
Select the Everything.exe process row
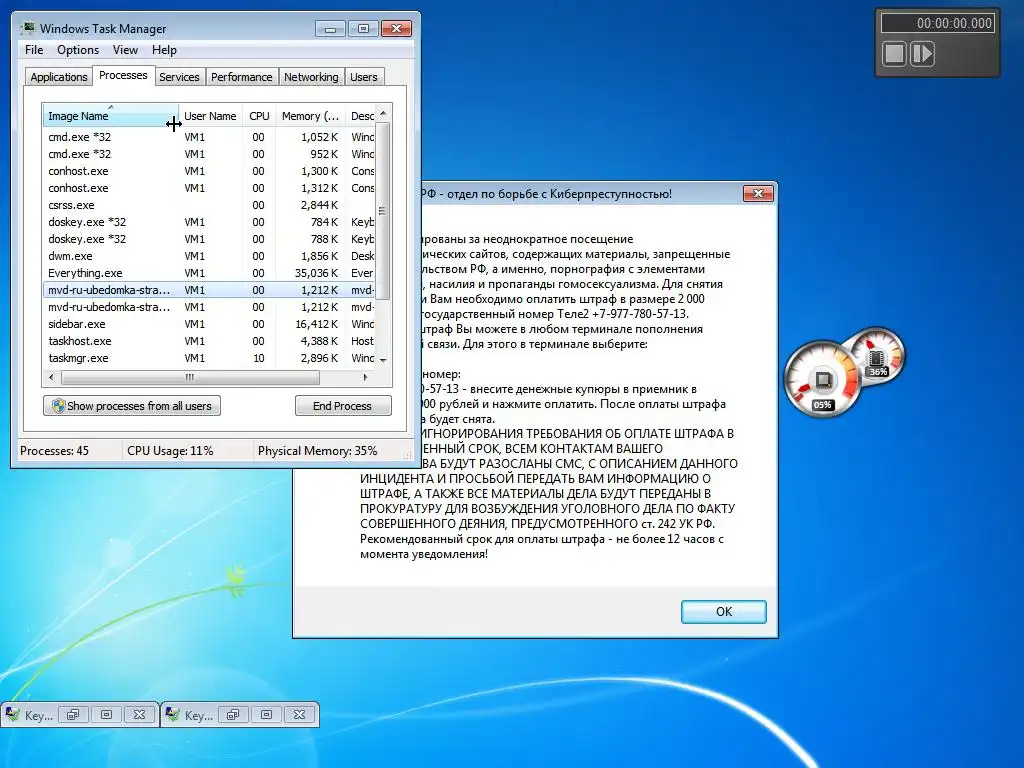tap(209, 273)
